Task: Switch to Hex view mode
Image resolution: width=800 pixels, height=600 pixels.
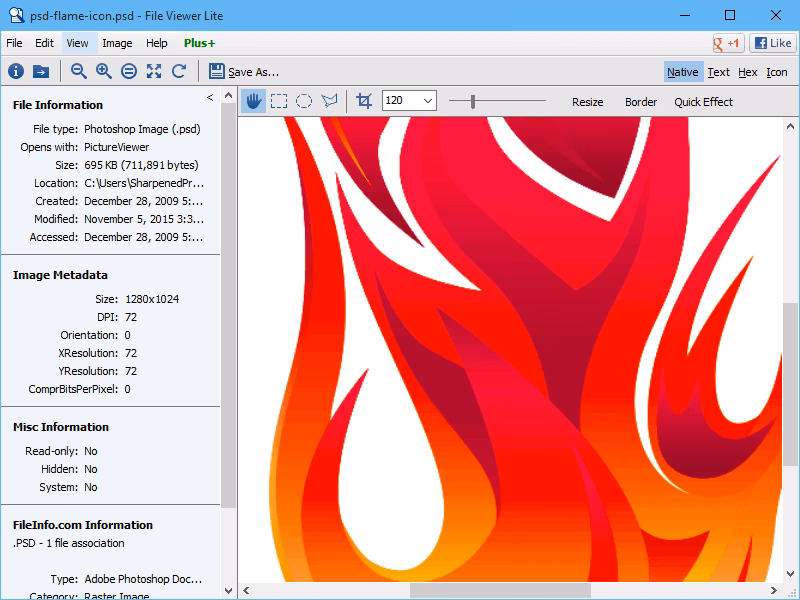Action: (747, 72)
